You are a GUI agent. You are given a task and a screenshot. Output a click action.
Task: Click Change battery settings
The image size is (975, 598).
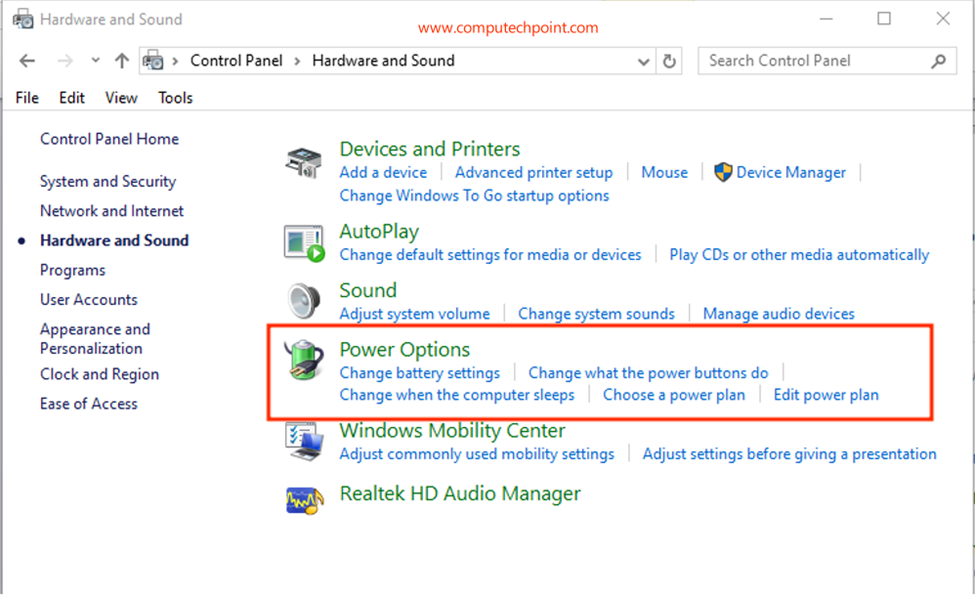pos(419,373)
